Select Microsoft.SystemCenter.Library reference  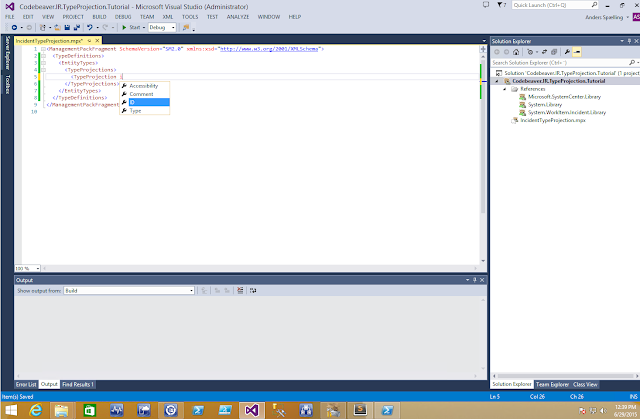(564, 97)
